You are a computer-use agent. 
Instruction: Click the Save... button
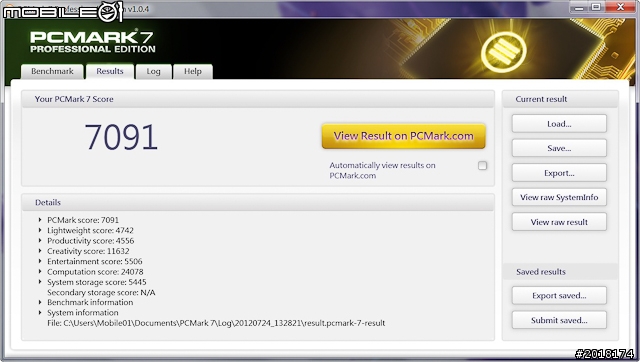pos(559,148)
